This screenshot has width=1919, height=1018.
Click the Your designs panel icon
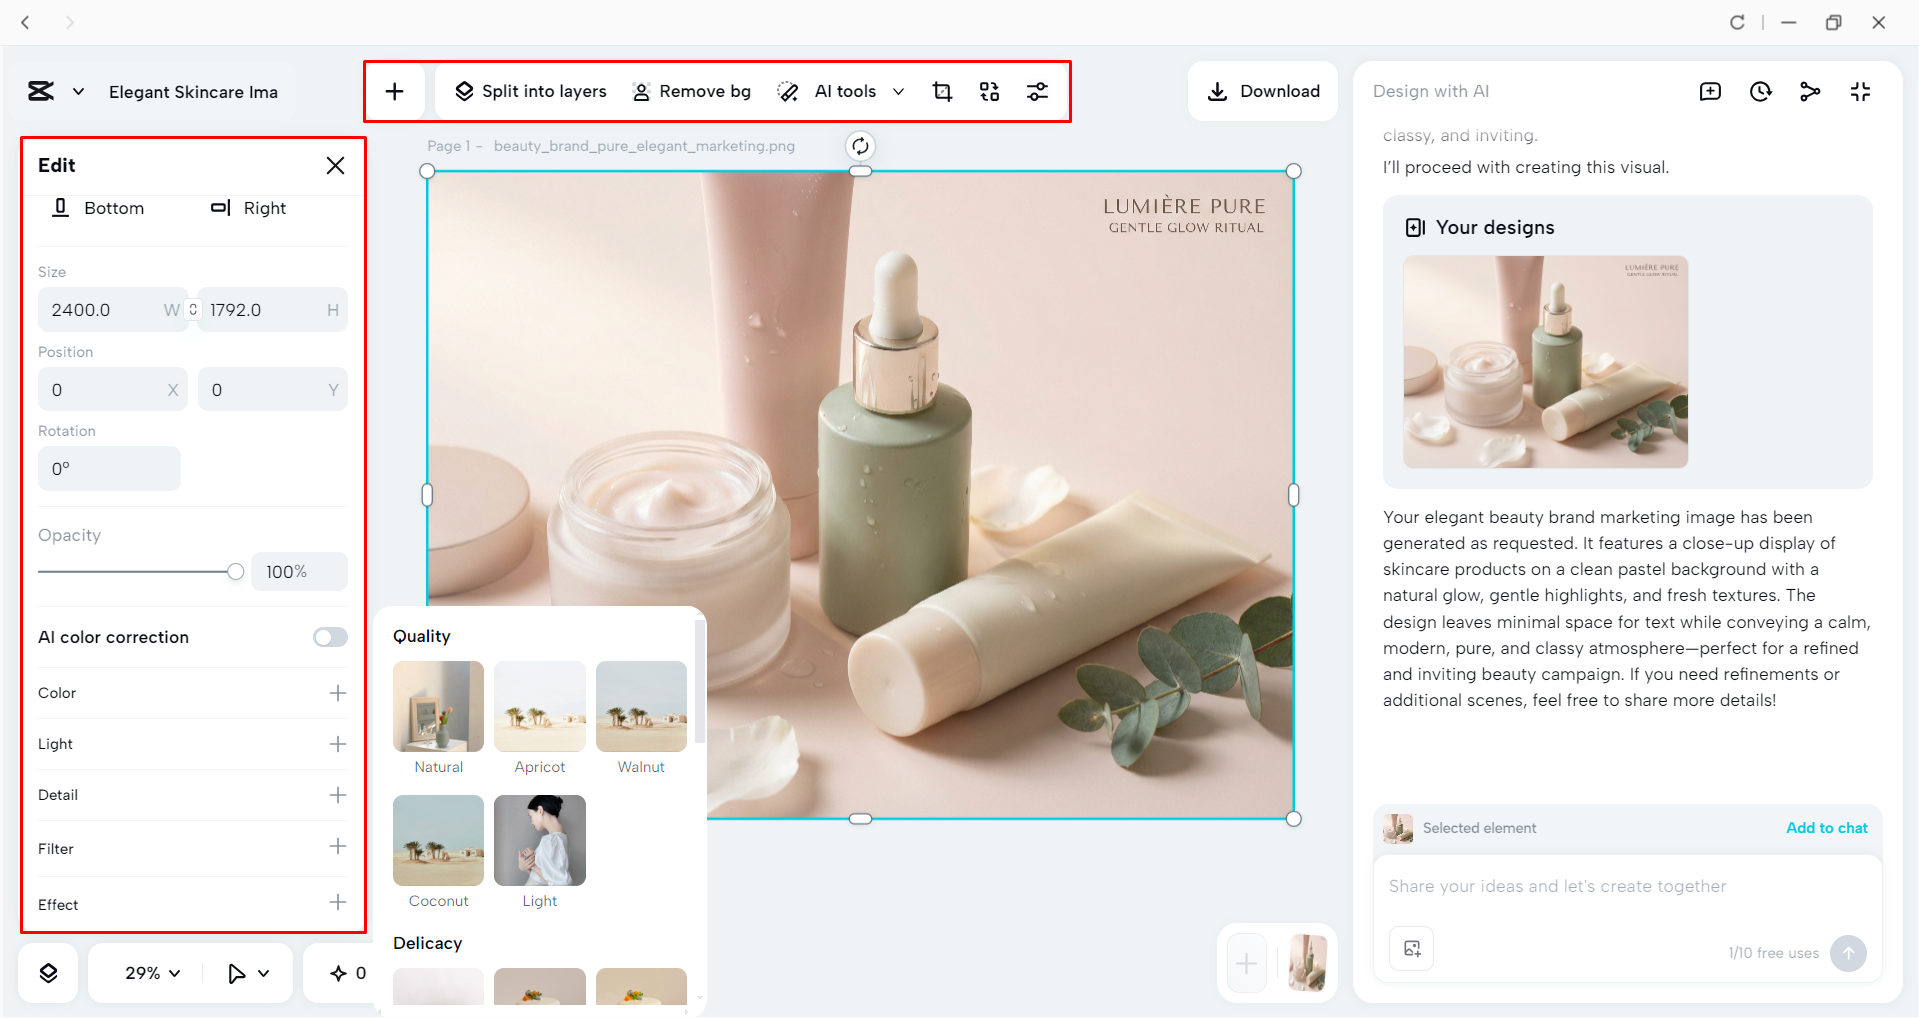[1415, 228]
